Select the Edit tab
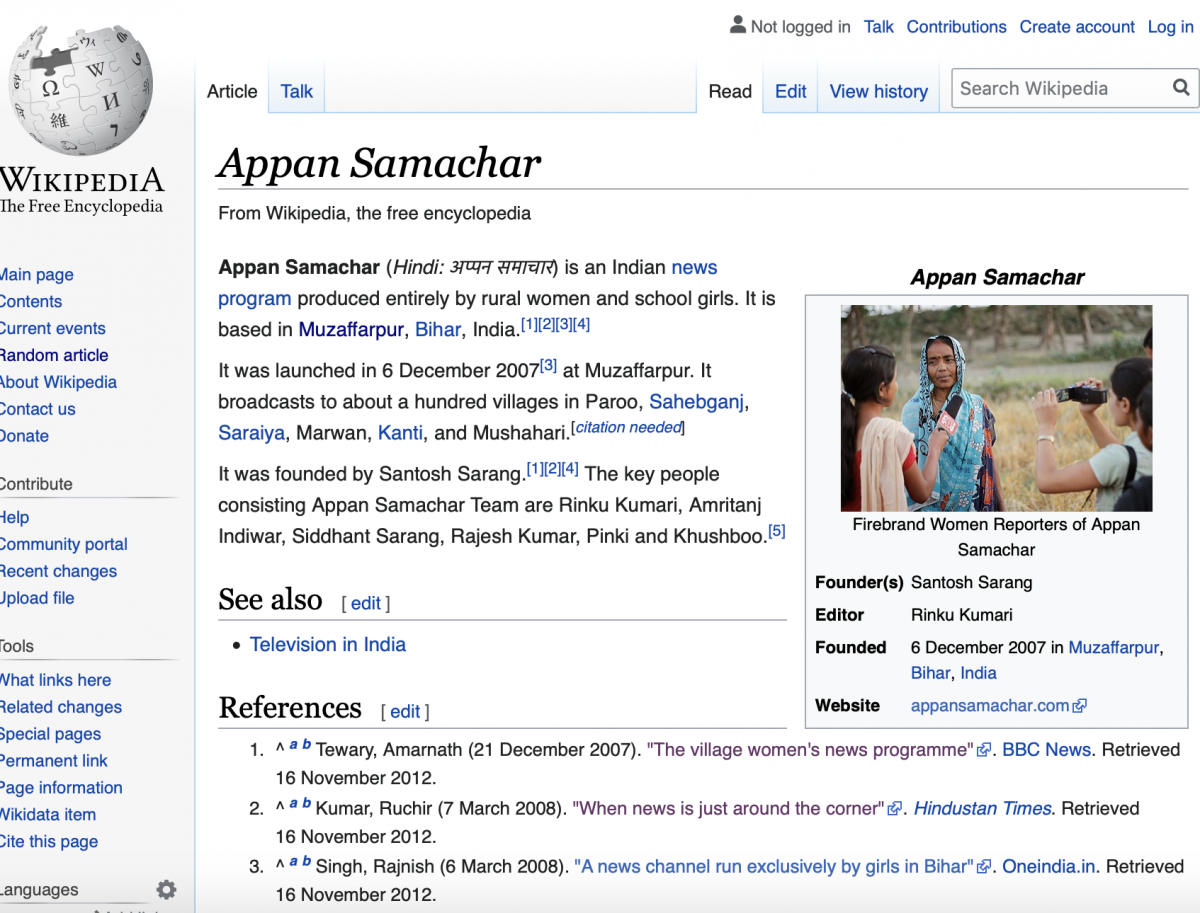This screenshot has width=1200, height=913. [790, 91]
